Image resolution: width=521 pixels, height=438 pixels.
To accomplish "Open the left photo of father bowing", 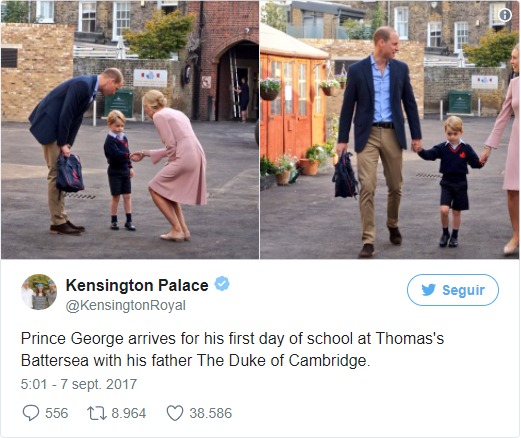I will [130, 130].
